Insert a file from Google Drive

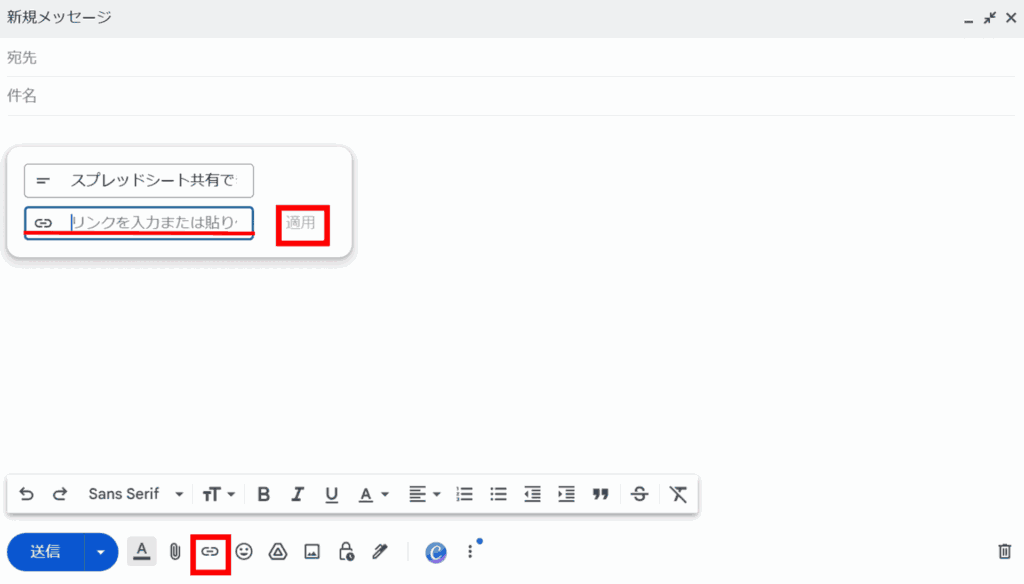(278, 551)
